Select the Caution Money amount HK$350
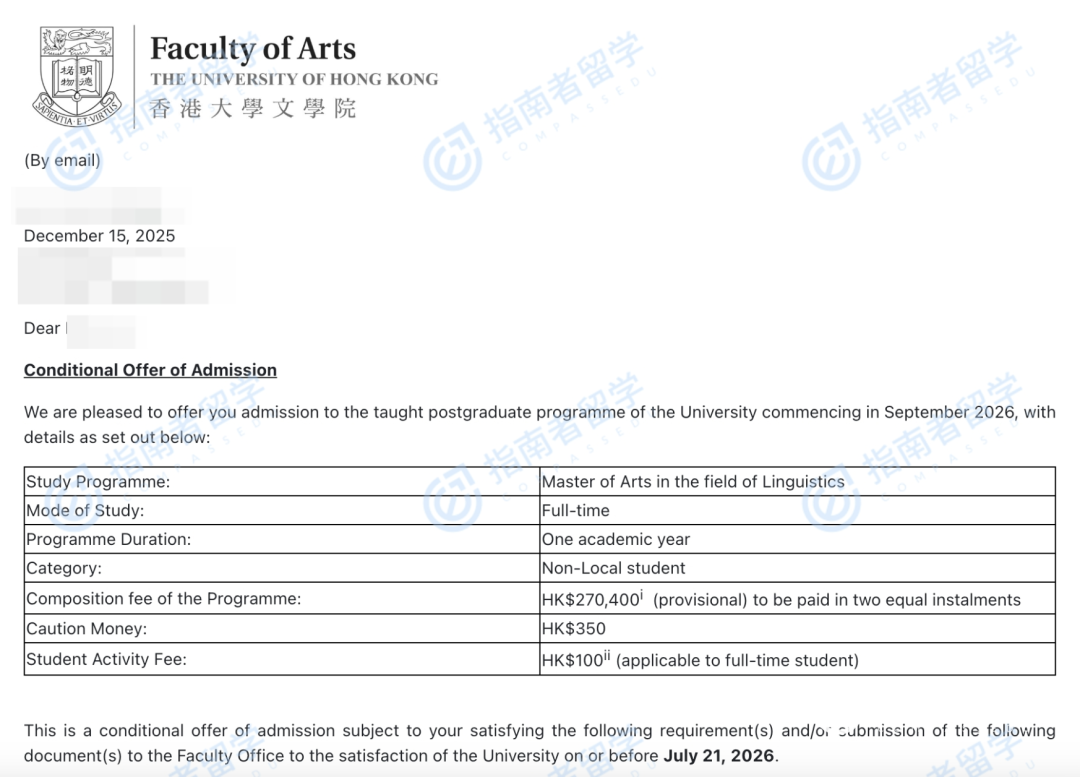This screenshot has height=777, width=1080. click(x=573, y=628)
